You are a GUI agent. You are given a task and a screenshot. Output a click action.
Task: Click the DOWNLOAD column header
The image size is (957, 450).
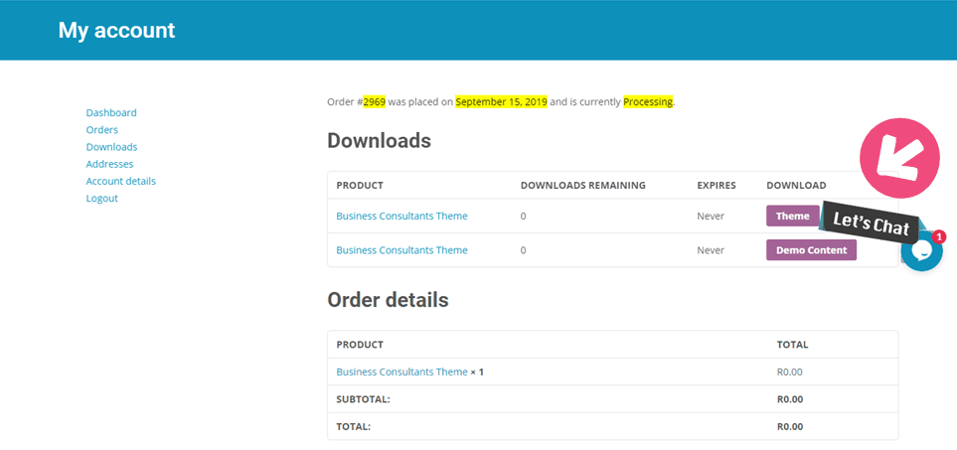[796, 185]
